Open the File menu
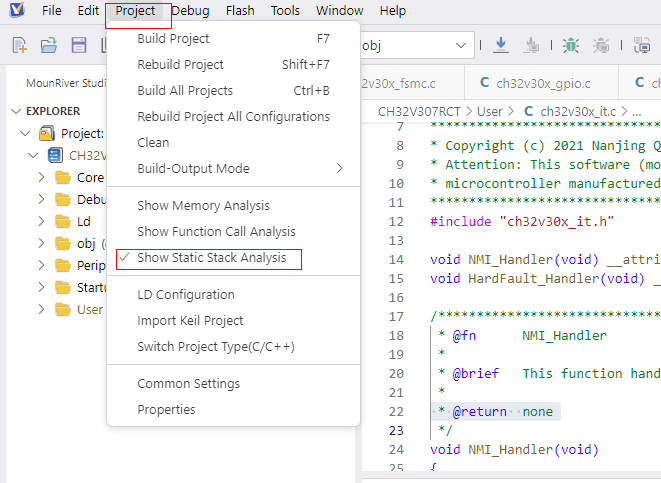Screen dimensions: 661x483 pyautogui.click(x=51, y=11)
